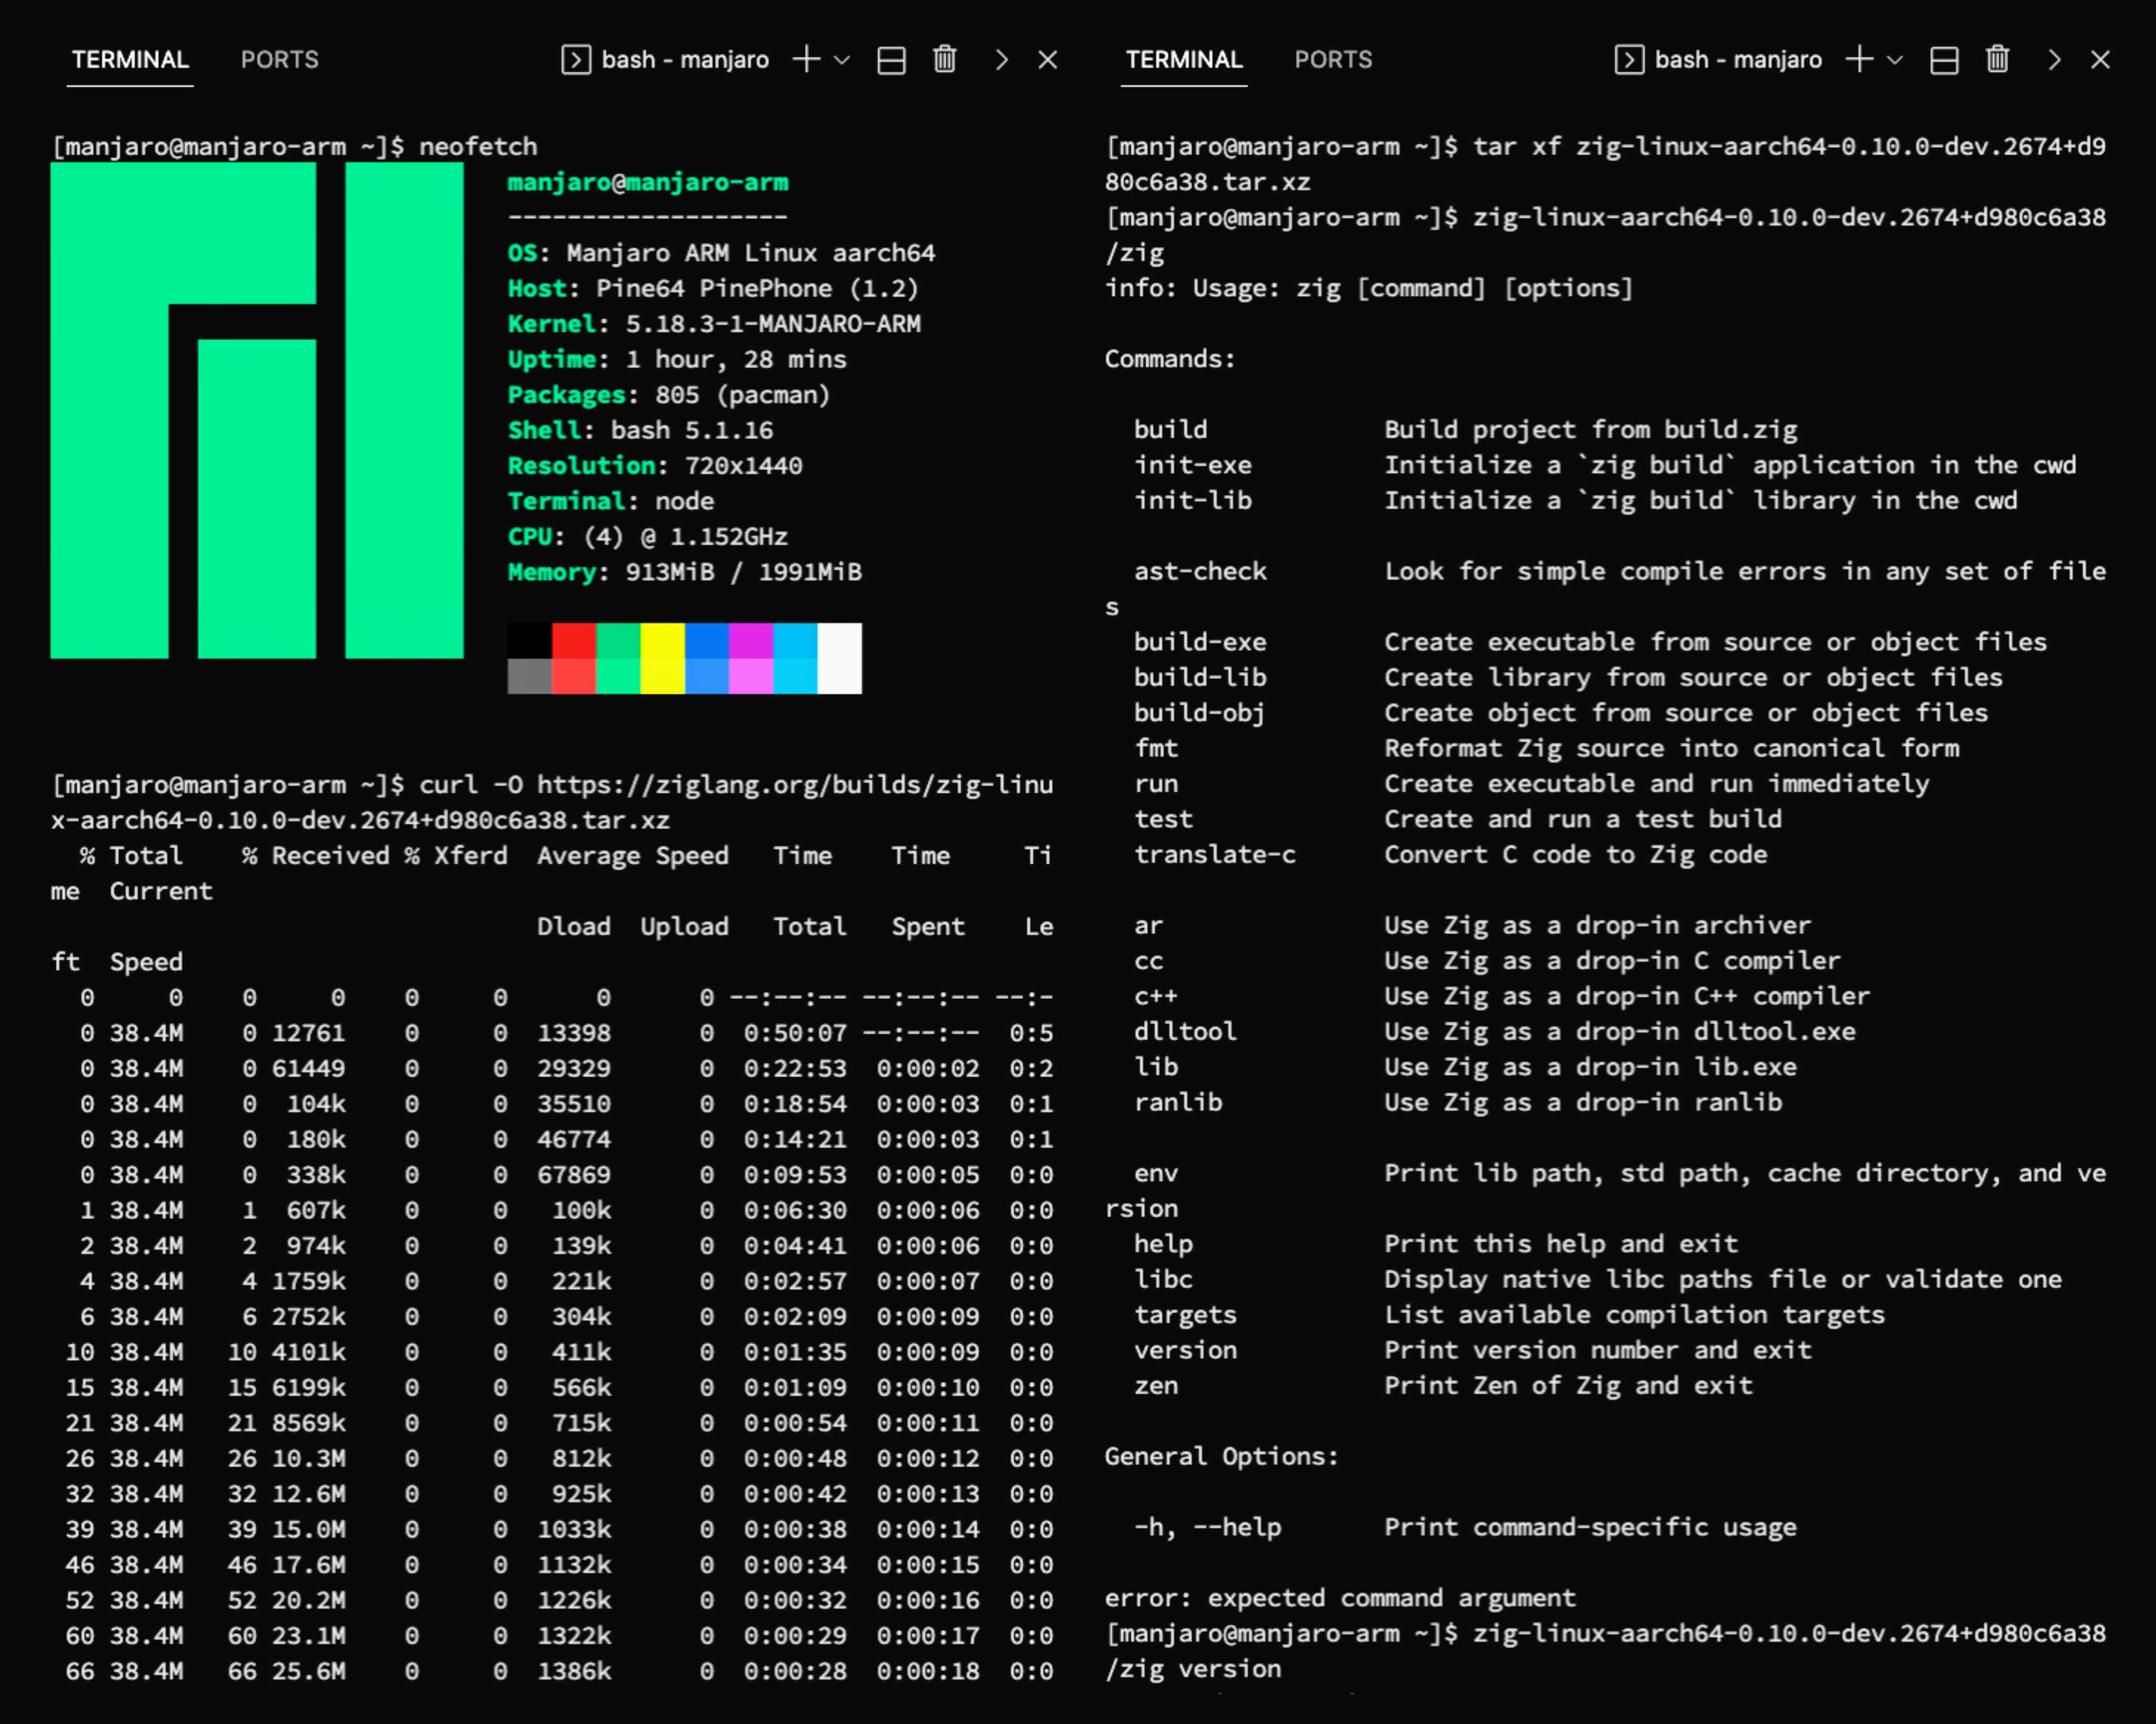This screenshot has height=1724, width=2156.
Task: Maximize left panel with chevron arrow
Action: pyautogui.click(x=1002, y=60)
